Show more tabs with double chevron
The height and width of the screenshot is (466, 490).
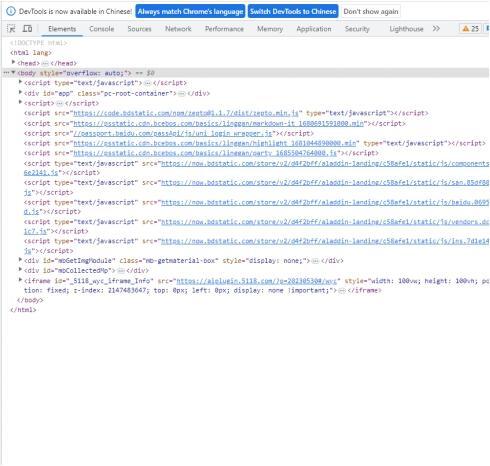pyautogui.click(x=436, y=29)
